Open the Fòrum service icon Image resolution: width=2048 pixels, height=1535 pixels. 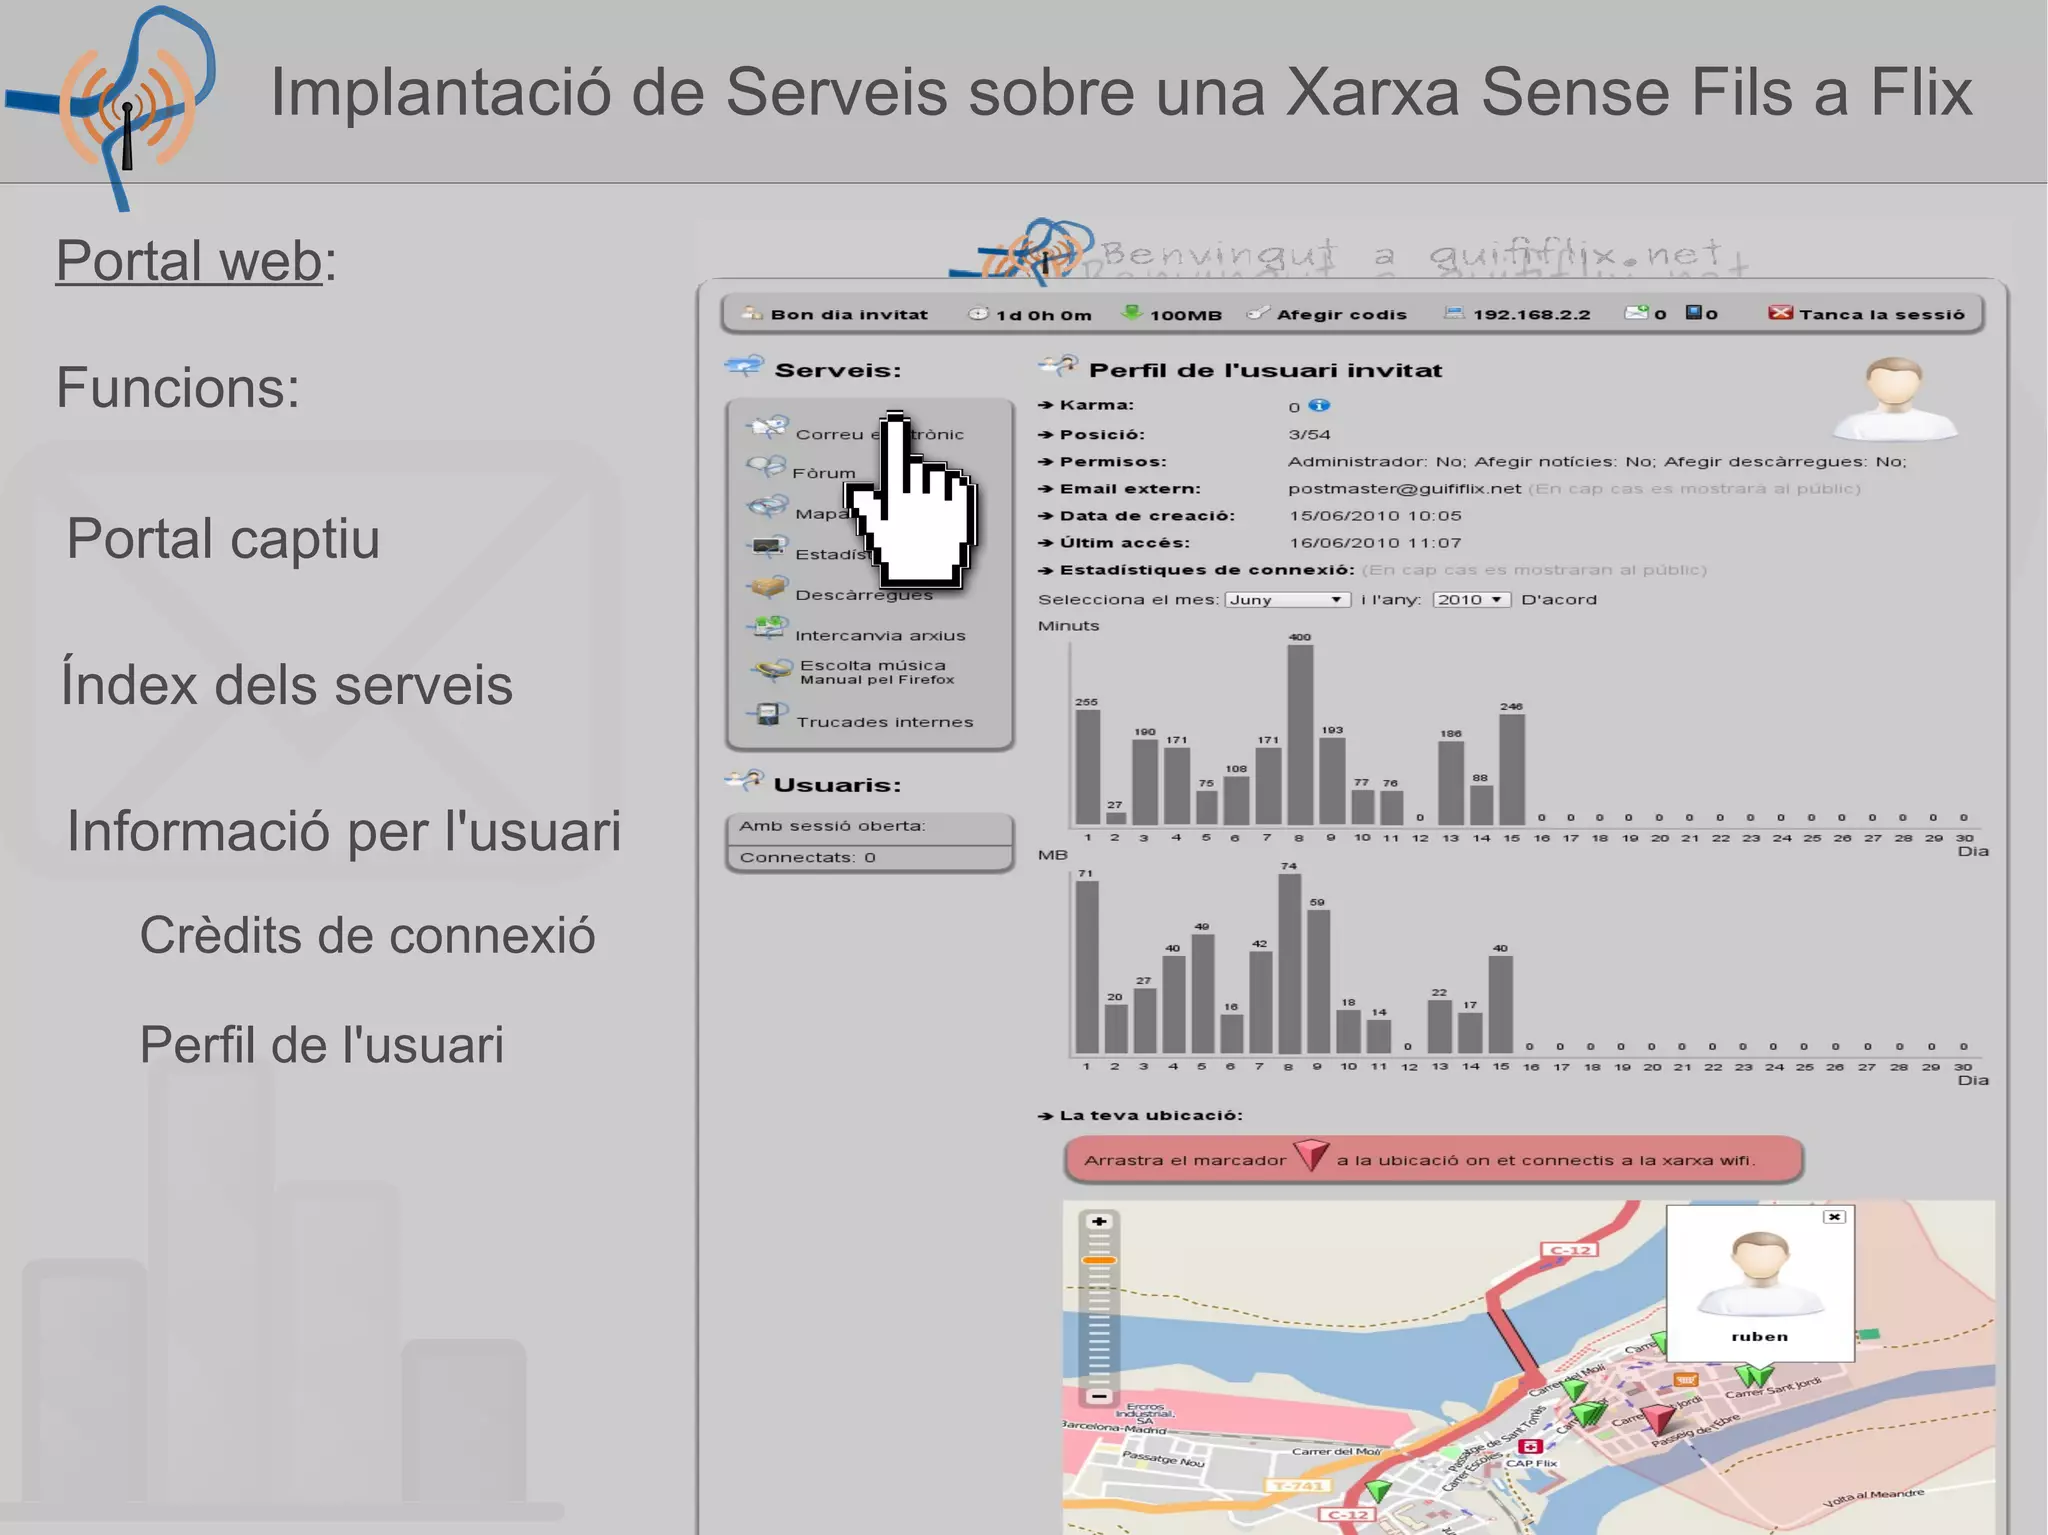tap(766, 467)
